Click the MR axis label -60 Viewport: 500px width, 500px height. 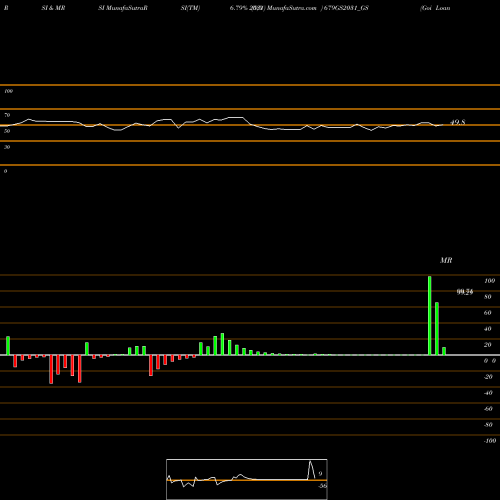(488, 409)
